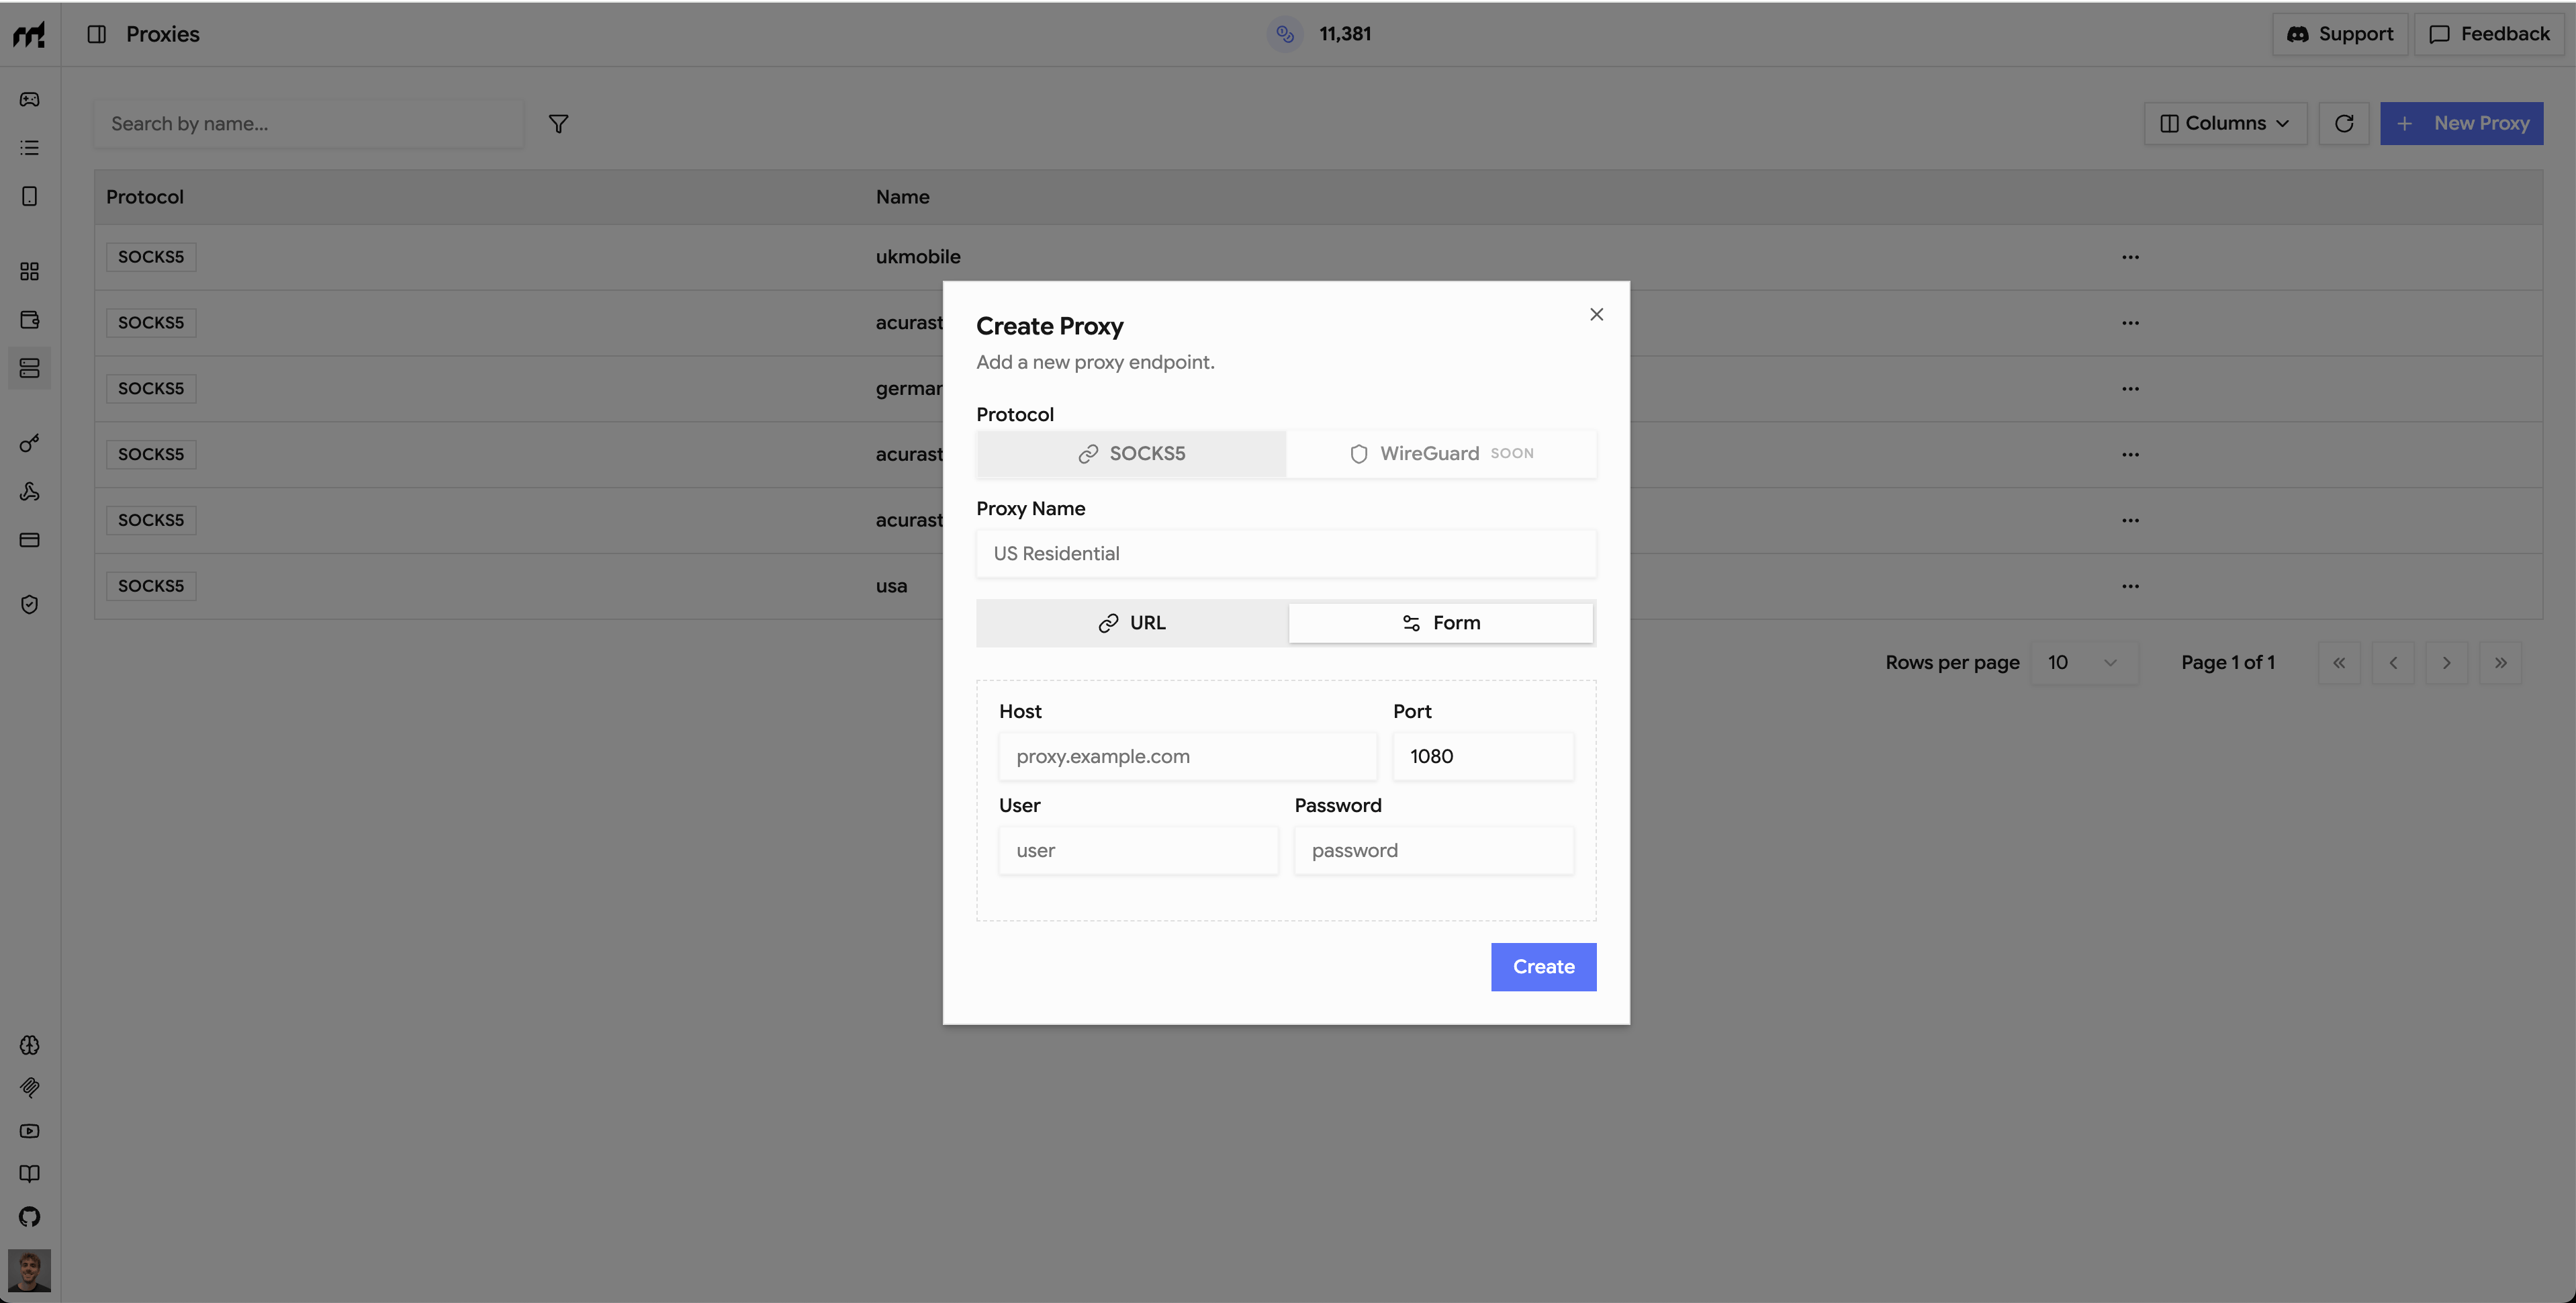2576x1303 pixels.
Task: Click the usa proxy name
Action: click(x=891, y=586)
